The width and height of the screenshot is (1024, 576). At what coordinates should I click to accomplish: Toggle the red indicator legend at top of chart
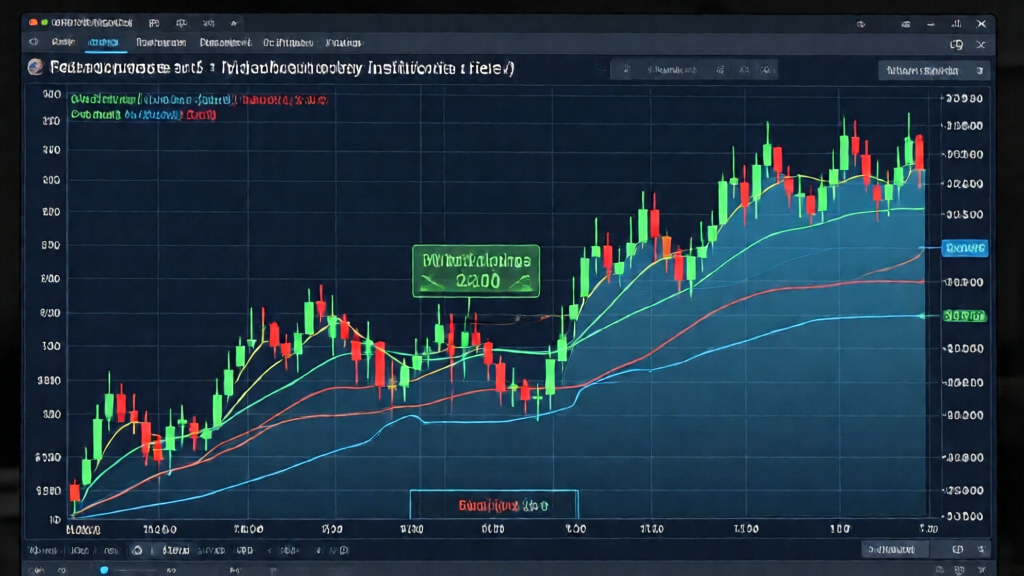tap(285, 100)
